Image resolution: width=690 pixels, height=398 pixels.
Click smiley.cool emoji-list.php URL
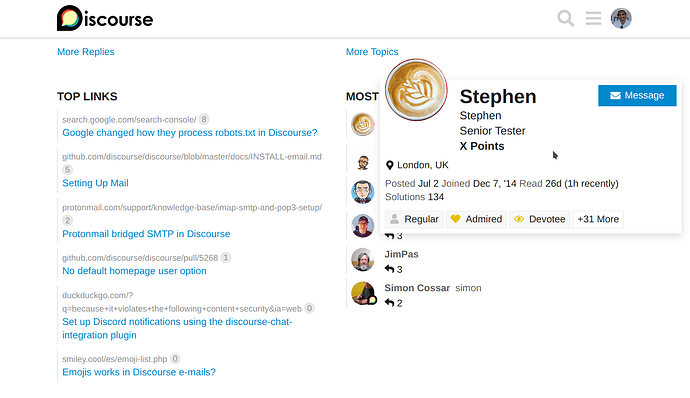(x=115, y=359)
